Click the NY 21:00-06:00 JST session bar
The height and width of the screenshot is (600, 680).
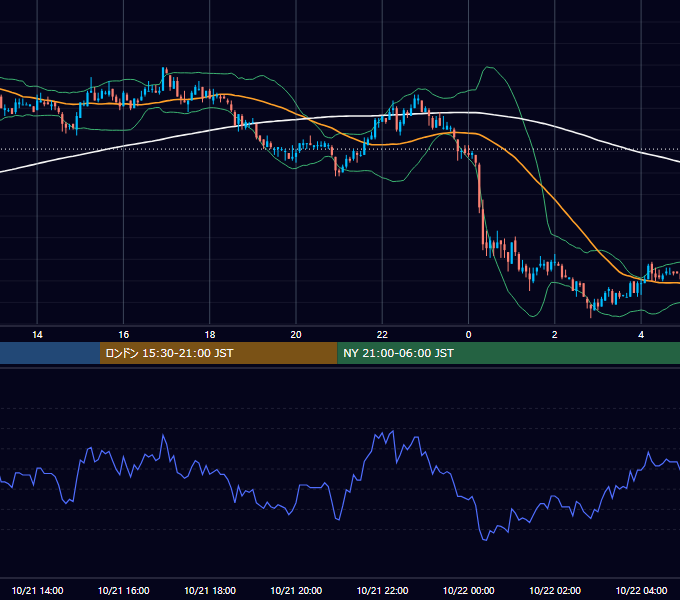[509, 353]
